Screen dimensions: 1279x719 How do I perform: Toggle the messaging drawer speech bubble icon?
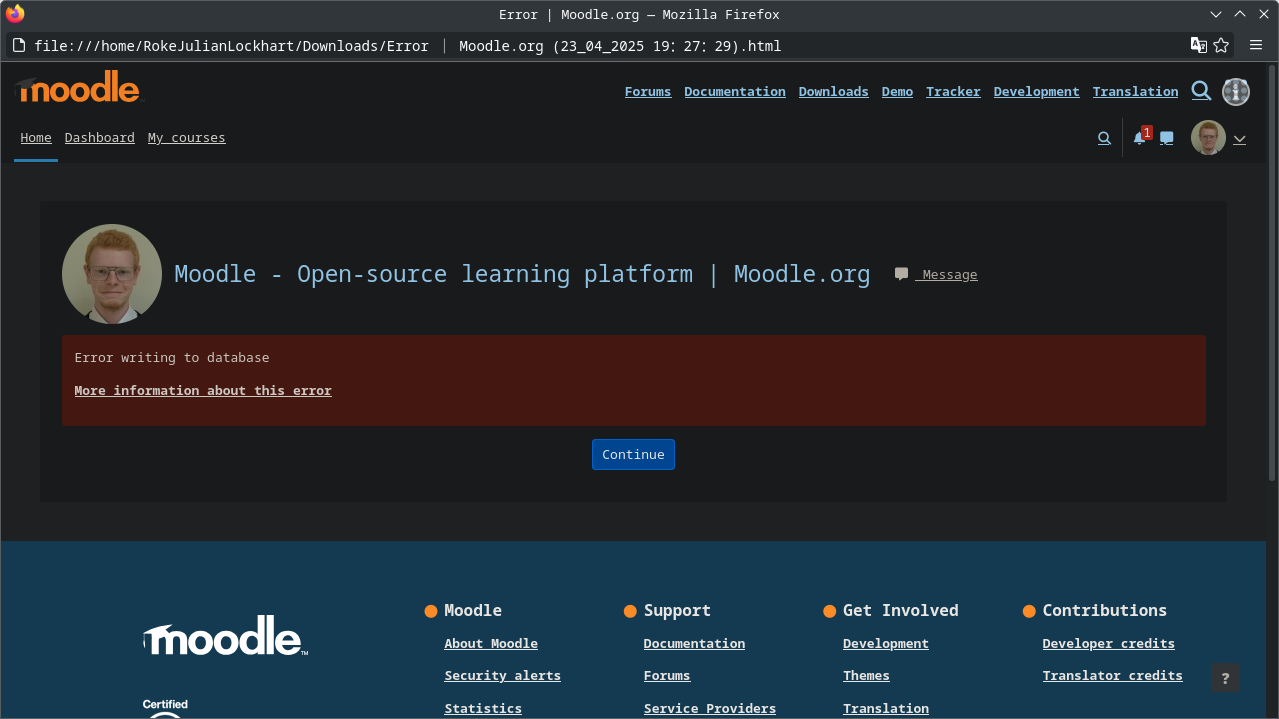(1166, 138)
